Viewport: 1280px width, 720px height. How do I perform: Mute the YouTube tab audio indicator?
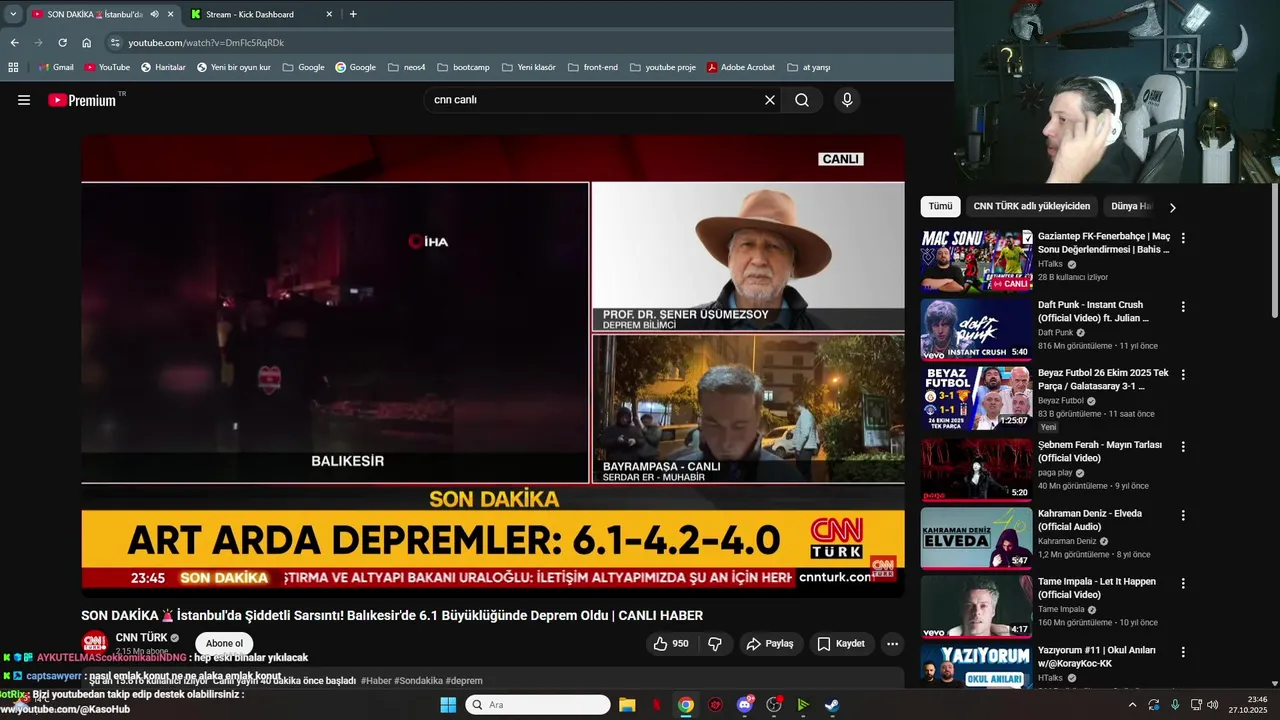[x=154, y=14]
